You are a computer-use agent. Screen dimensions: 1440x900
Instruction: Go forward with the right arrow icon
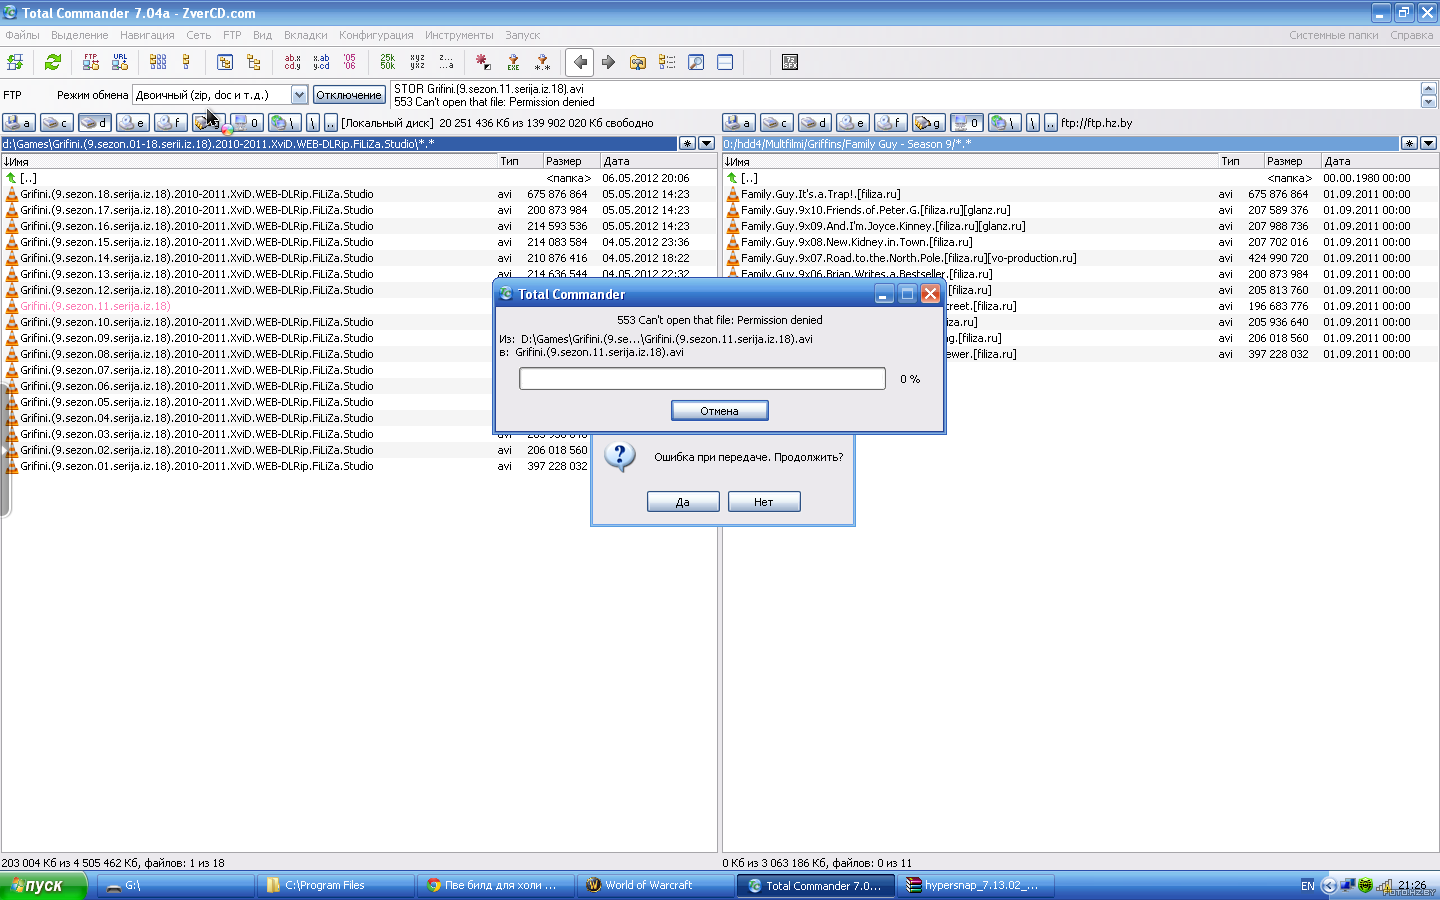(x=609, y=62)
